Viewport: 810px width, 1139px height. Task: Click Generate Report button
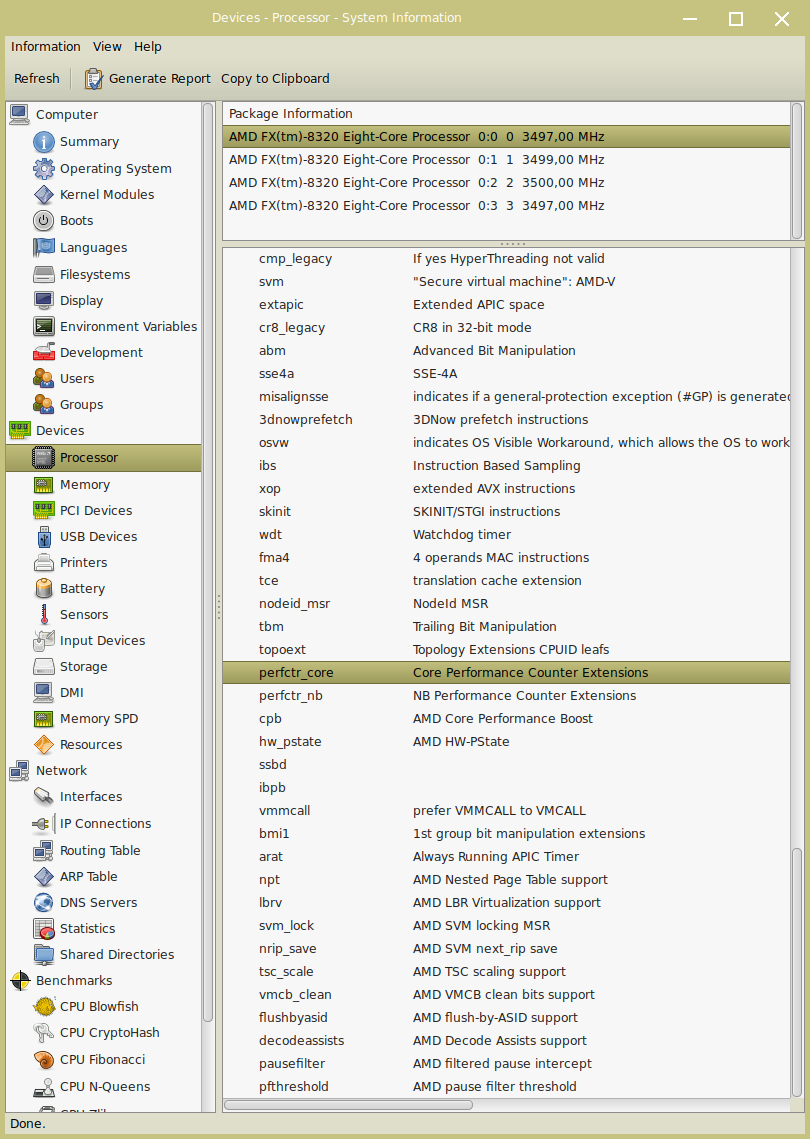pos(147,78)
